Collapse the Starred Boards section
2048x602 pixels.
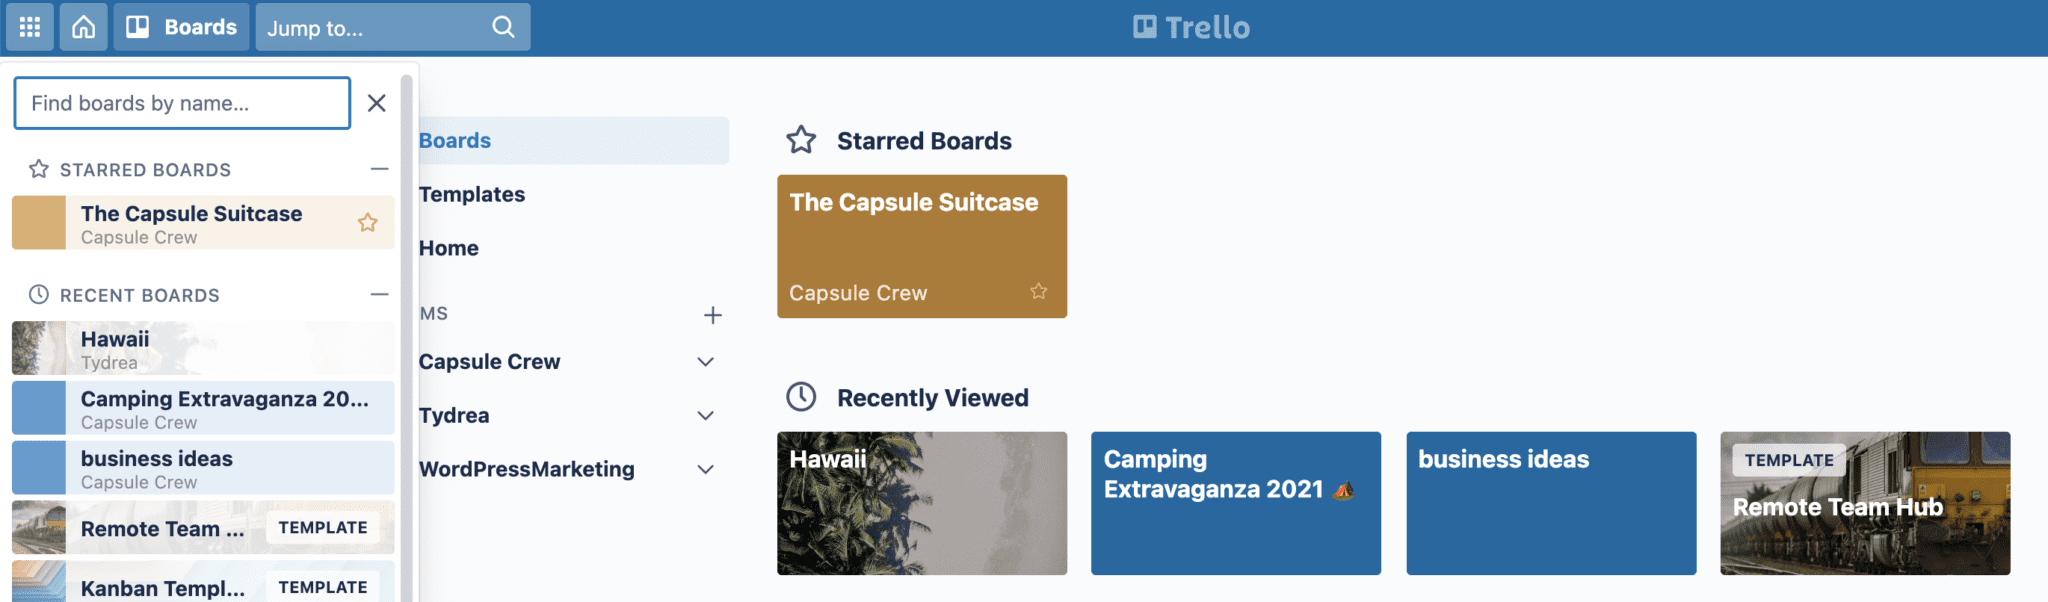[x=380, y=168]
